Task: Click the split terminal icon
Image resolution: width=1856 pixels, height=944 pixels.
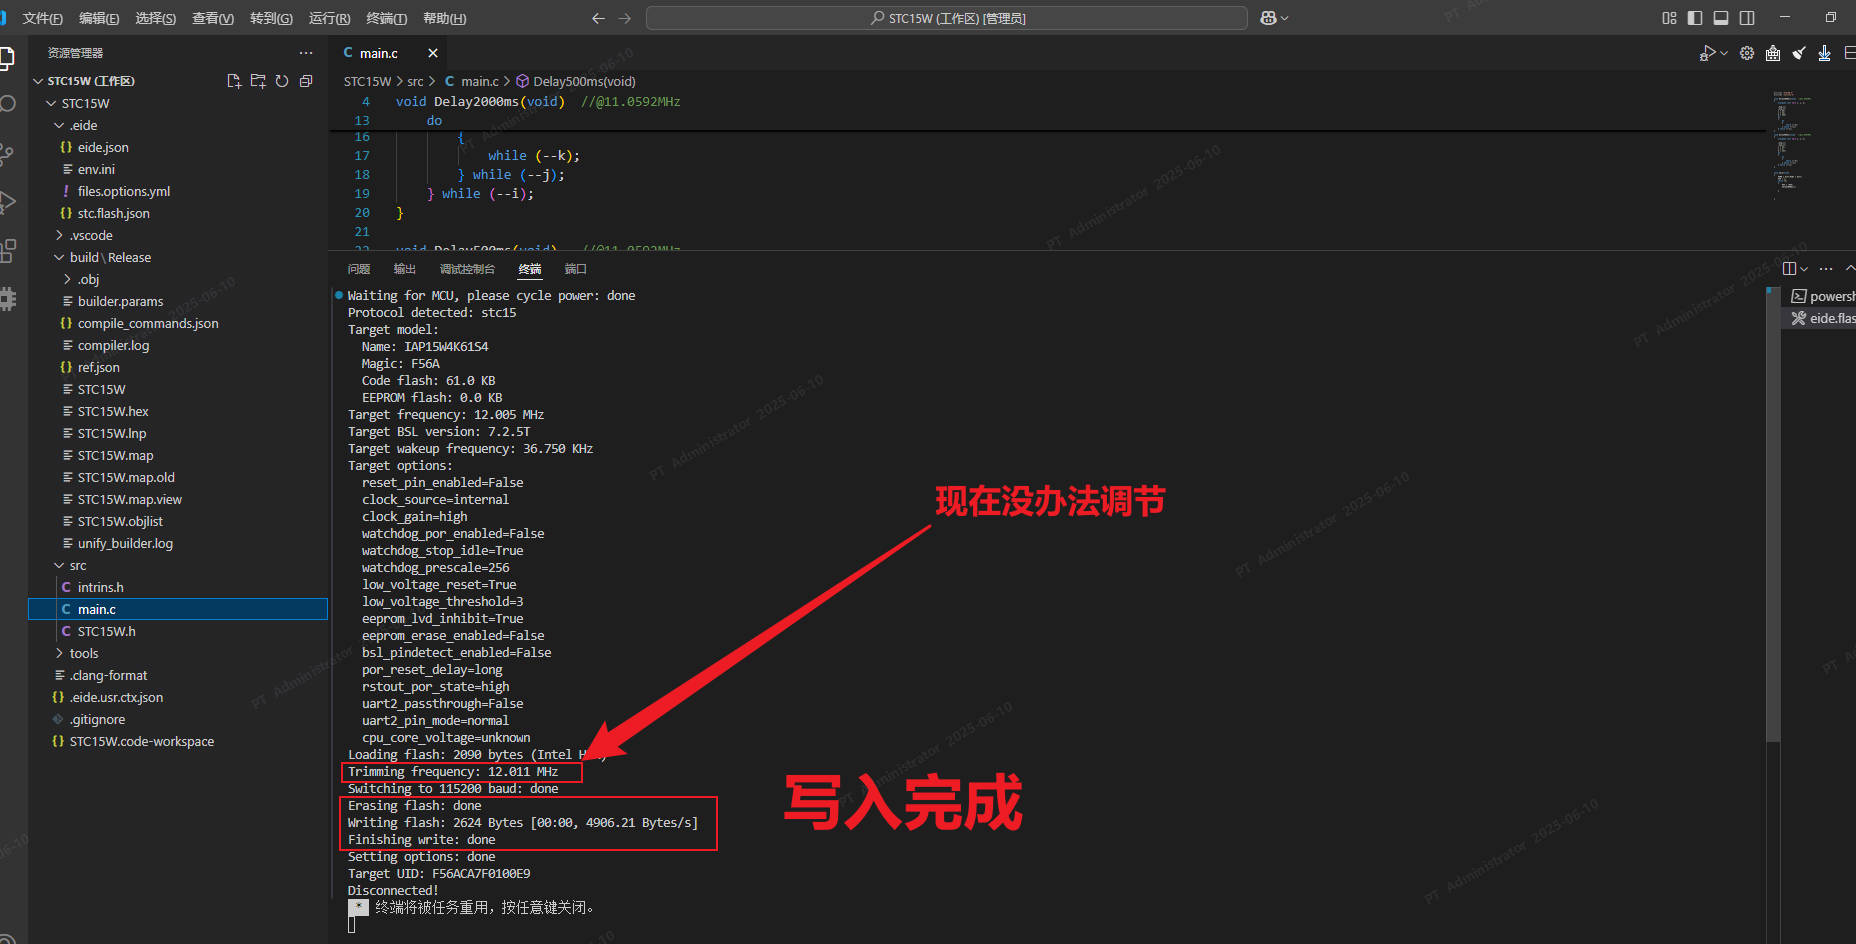Action: [x=1790, y=269]
